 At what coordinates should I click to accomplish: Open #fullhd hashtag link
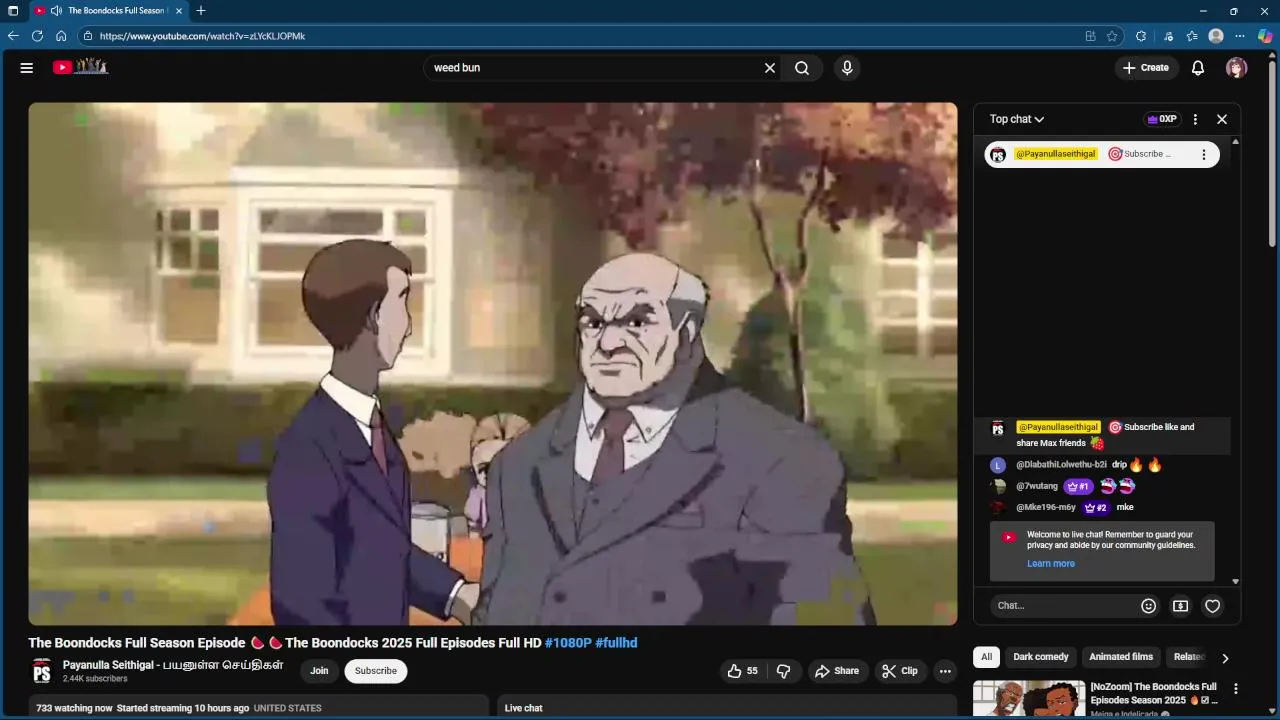pyautogui.click(x=616, y=643)
